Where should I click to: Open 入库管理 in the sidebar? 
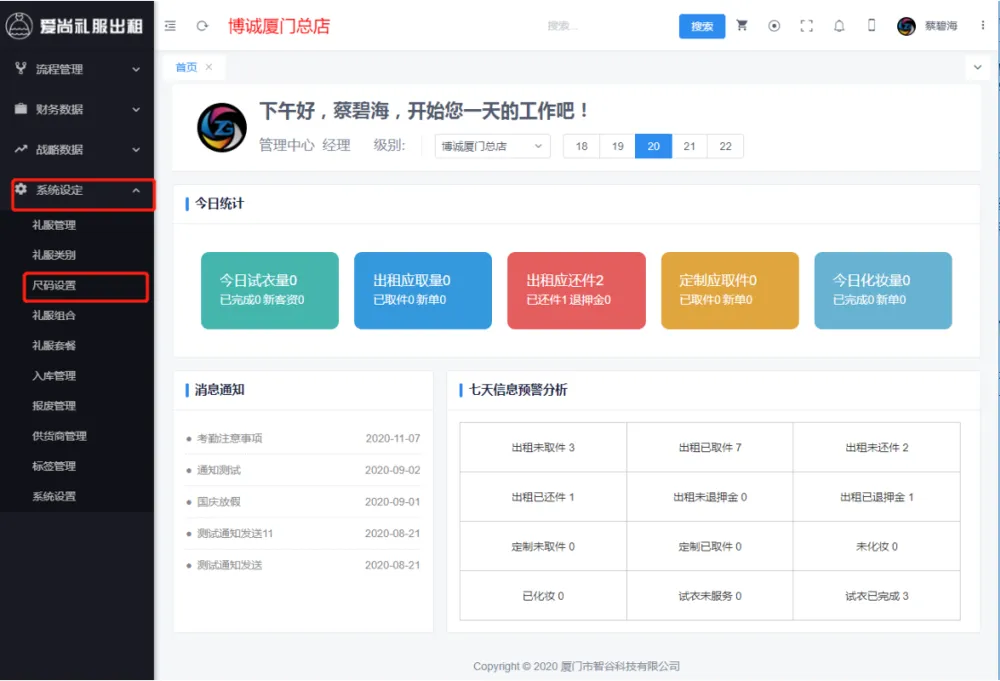point(54,376)
